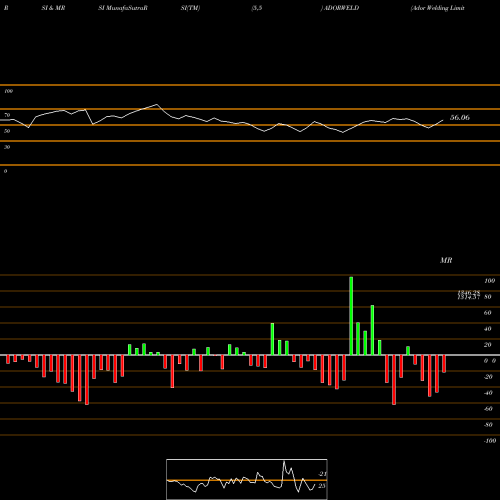Click the "SI(TM)" header text
Viewport: 500px width, 500px height.
(190, 8)
